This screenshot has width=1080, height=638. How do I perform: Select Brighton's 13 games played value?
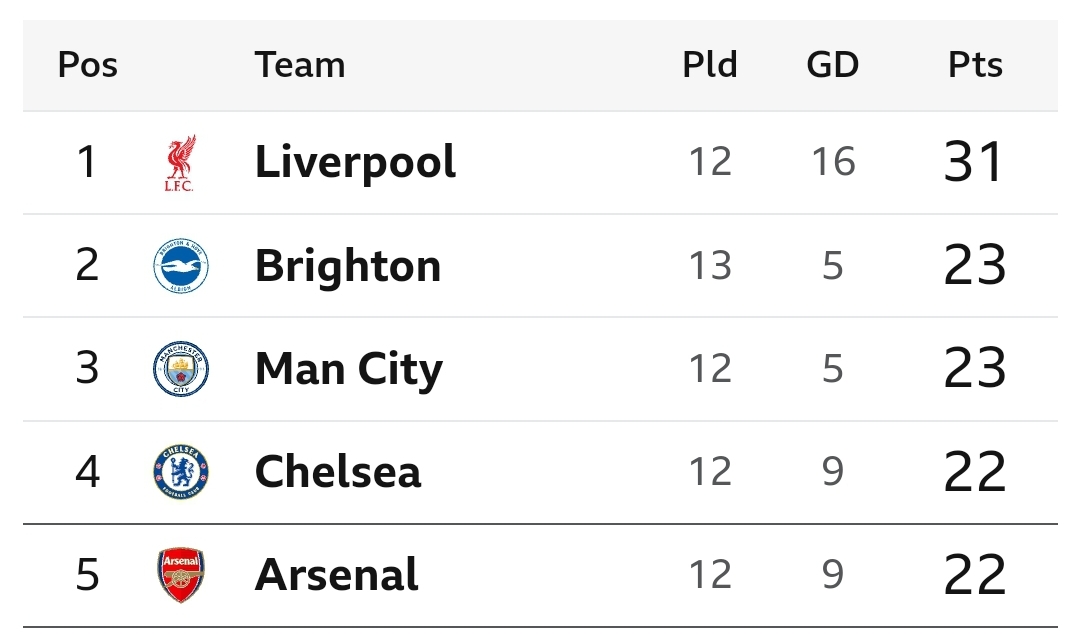(x=710, y=266)
